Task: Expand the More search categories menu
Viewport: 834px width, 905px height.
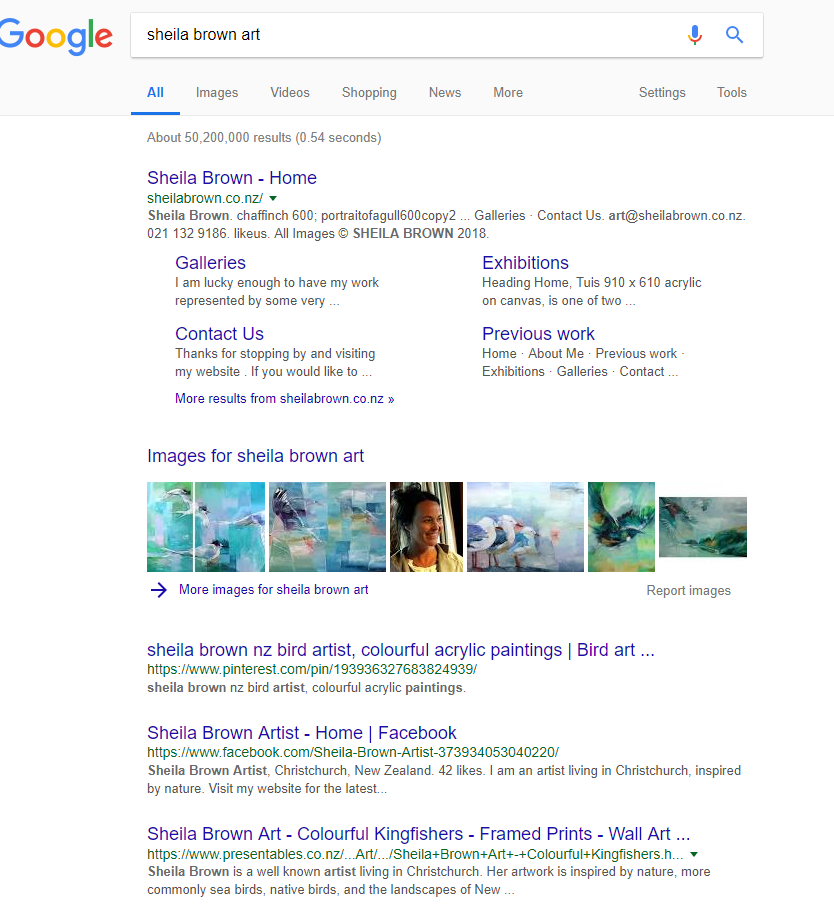Action: (508, 92)
